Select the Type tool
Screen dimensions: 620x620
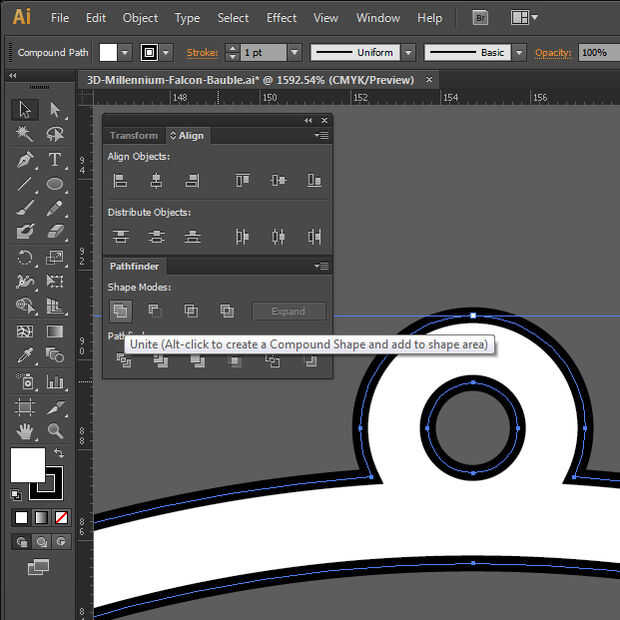(55, 160)
